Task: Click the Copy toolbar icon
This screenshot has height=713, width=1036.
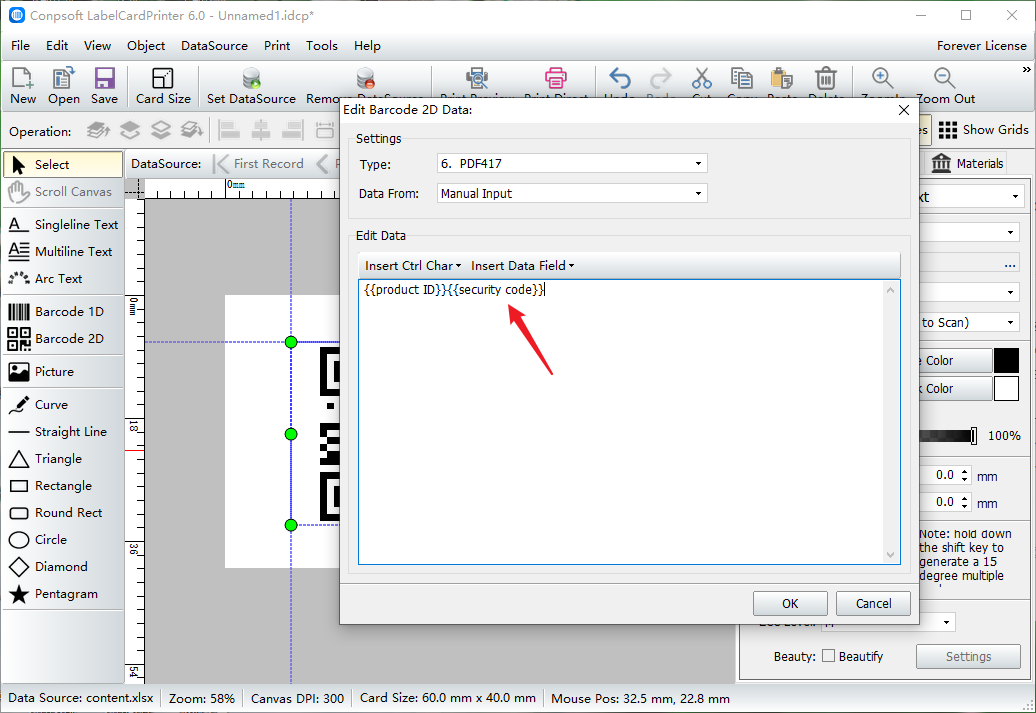Action: [741, 79]
